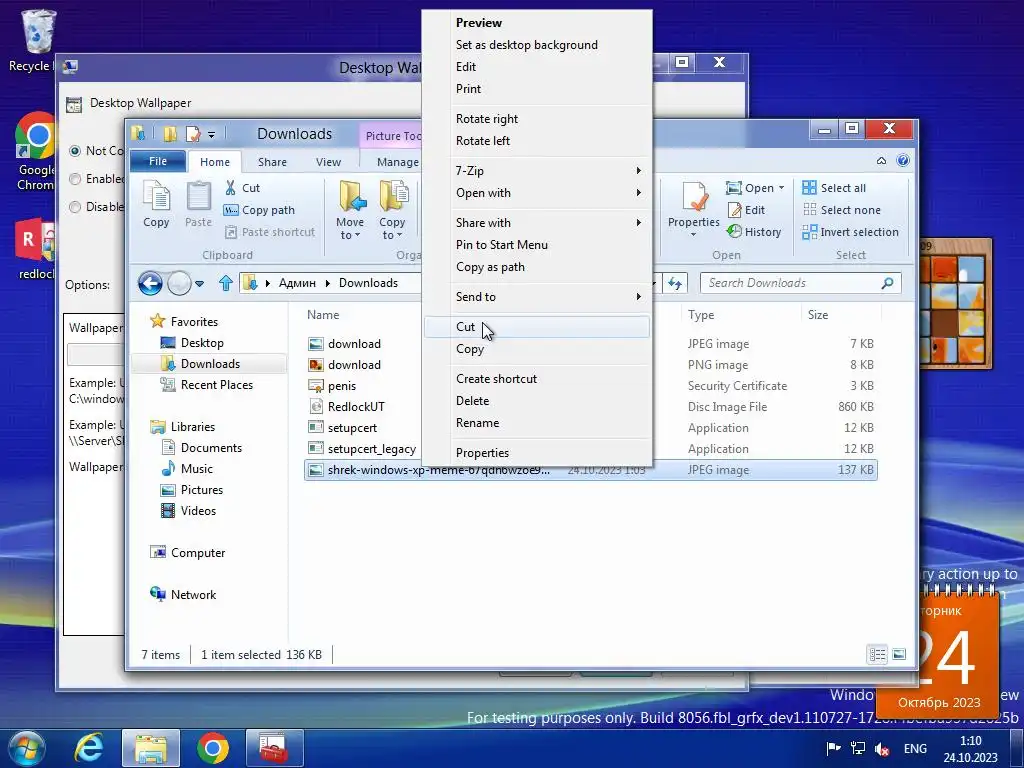The image size is (1024, 768).
Task: Select the Disabled radio button
Action: point(75,207)
